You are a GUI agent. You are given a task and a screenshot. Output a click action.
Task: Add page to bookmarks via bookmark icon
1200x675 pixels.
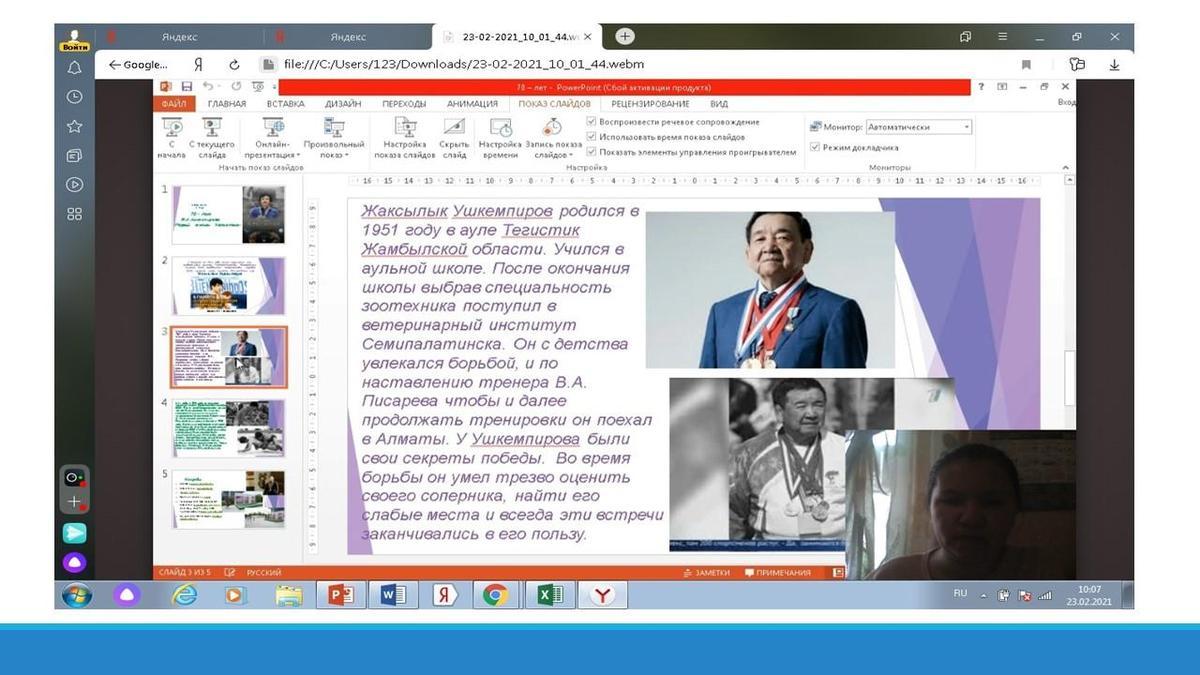(1026, 64)
